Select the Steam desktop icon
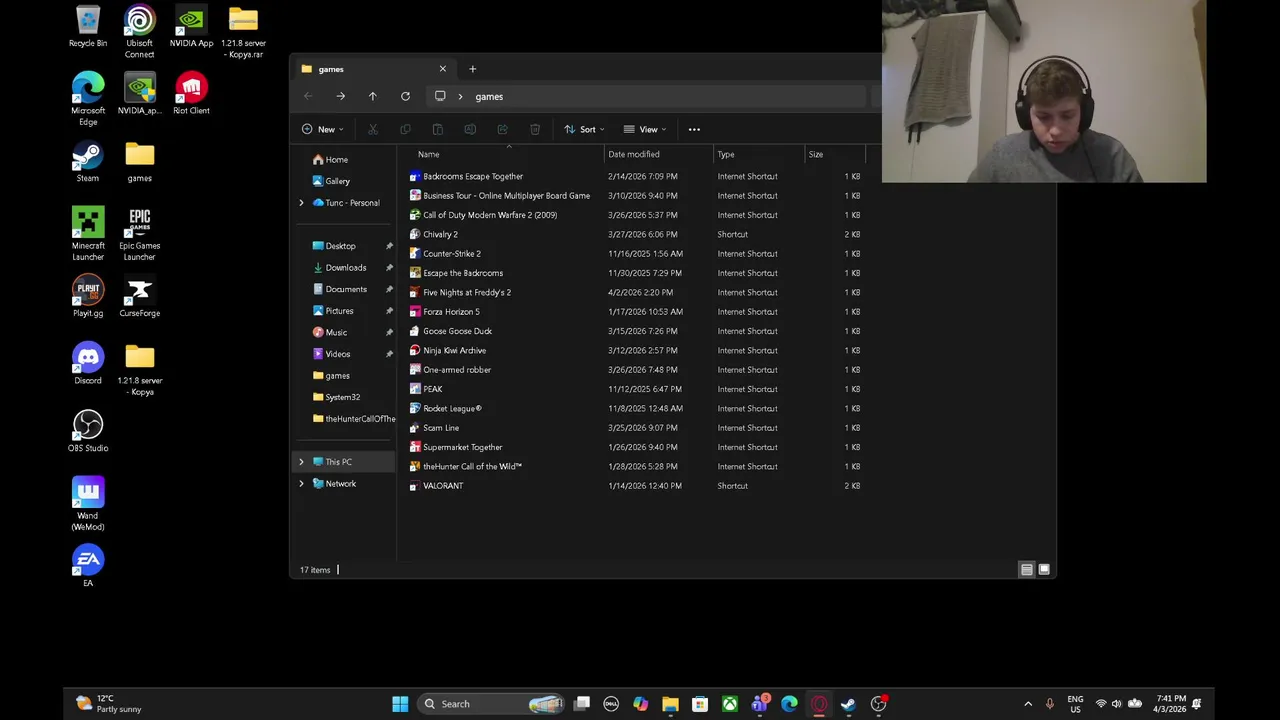The height and width of the screenshot is (720, 1280). (x=88, y=162)
